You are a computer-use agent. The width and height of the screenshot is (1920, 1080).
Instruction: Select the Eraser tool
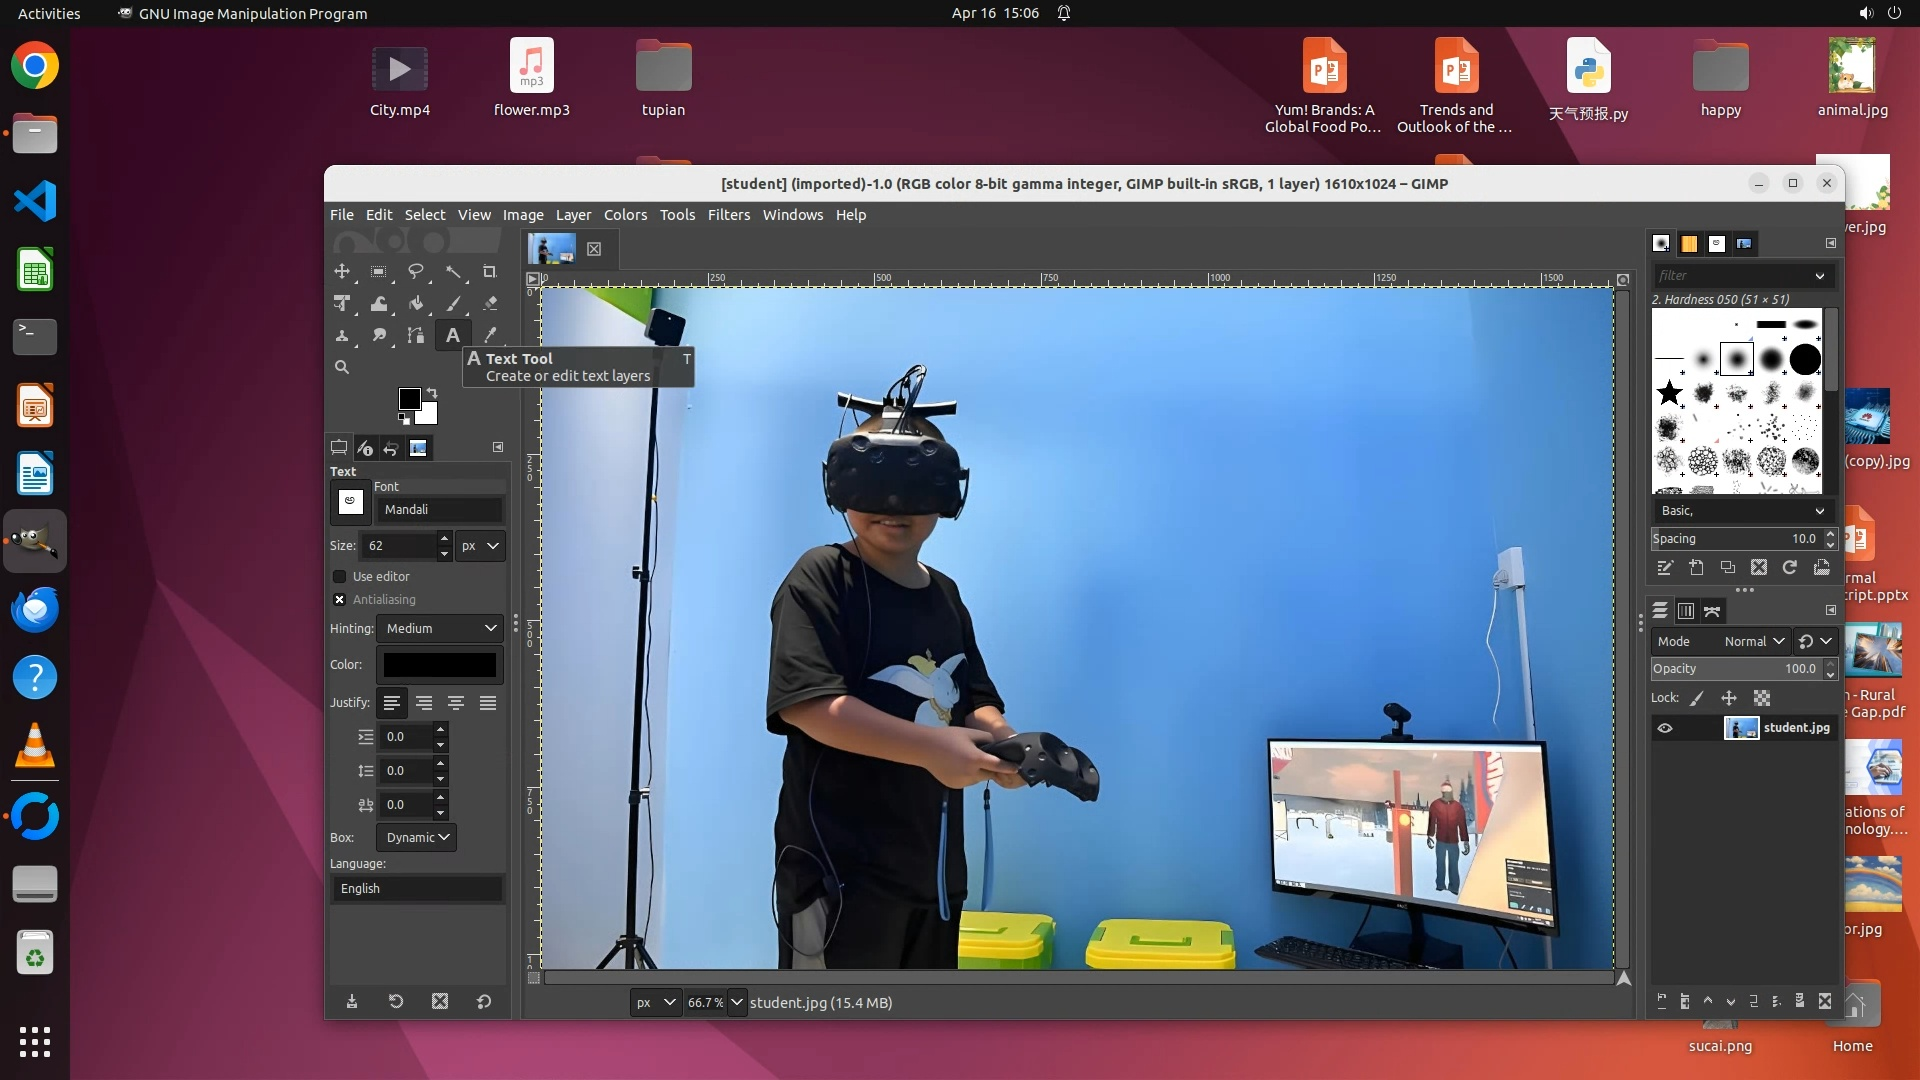tap(489, 303)
